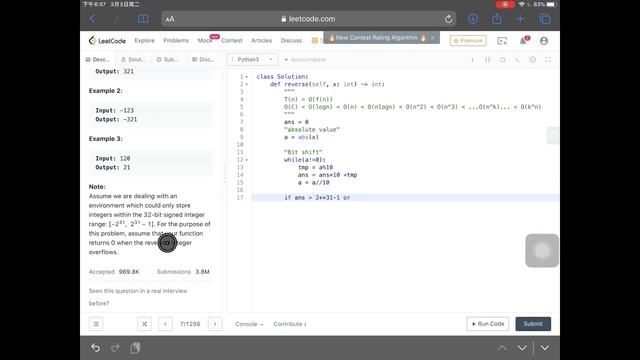Collapse the while loop fold arrow
The height and width of the screenshot is (360, 640).
click(x=247, y=160)
